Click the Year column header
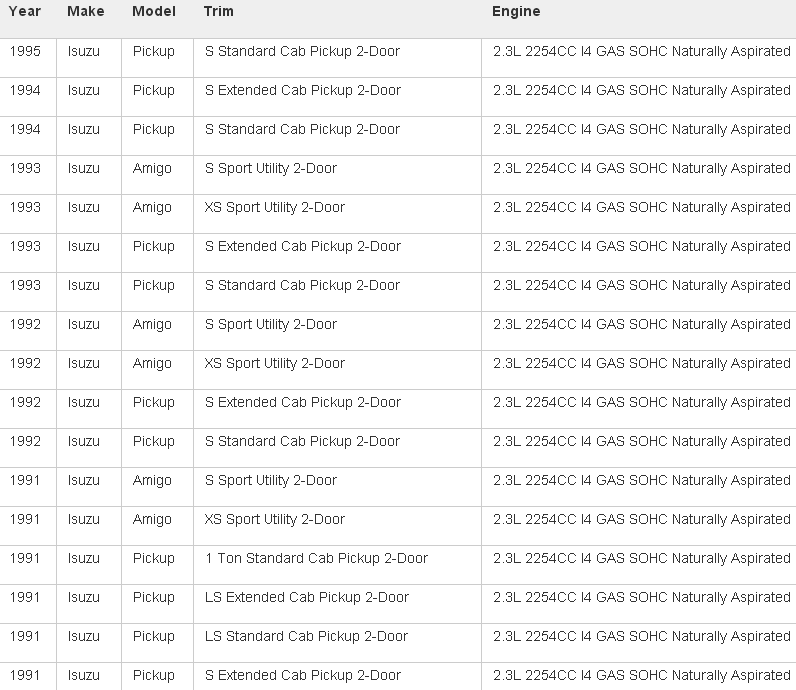Viewport: 796px width, 690px height. [25, 12]
